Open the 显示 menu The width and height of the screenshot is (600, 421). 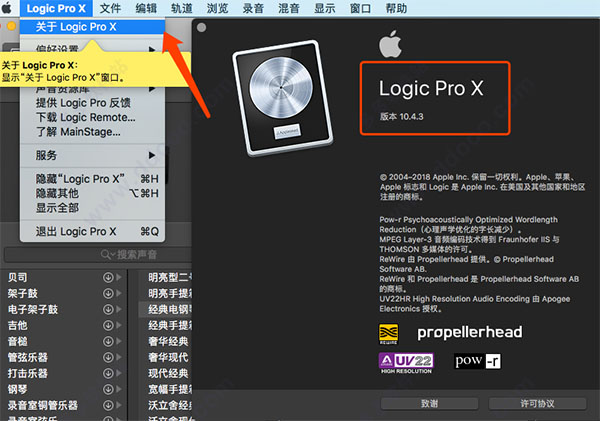coord(324,8)
